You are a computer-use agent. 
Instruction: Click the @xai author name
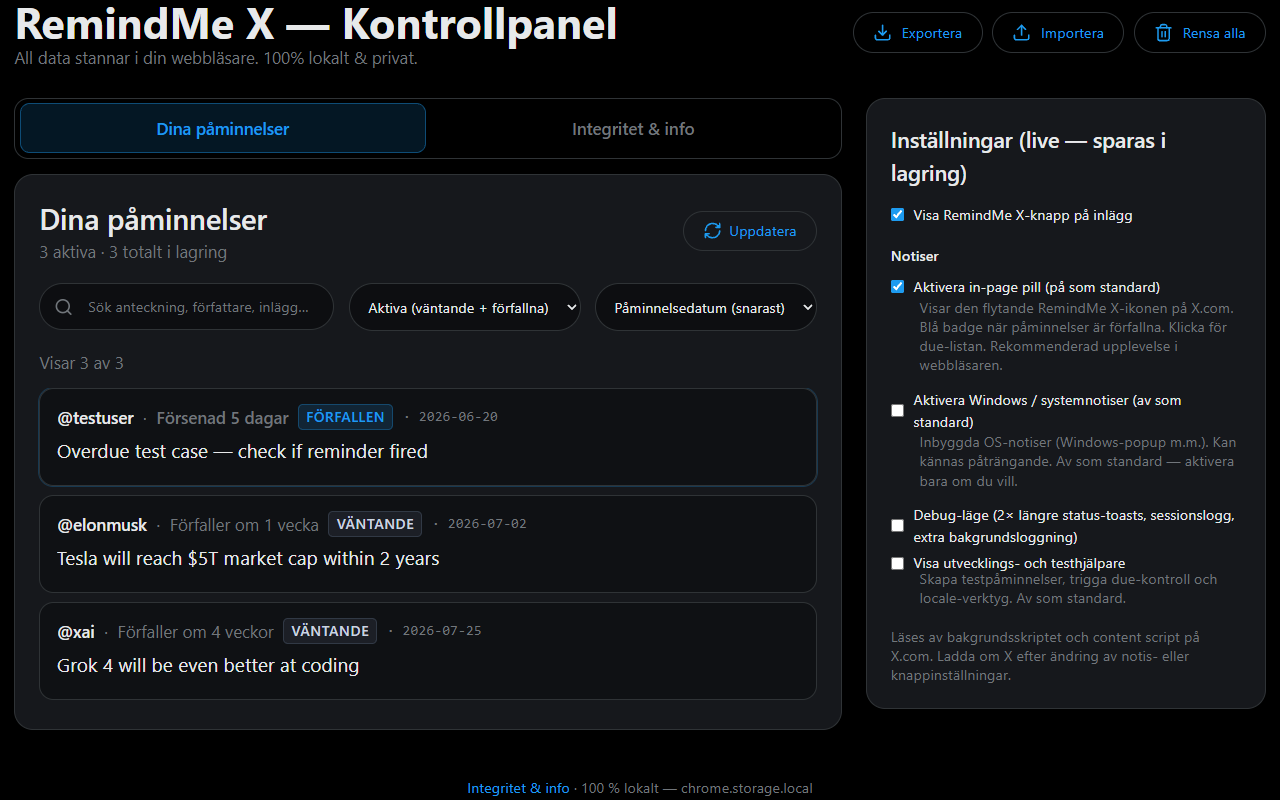76,632
